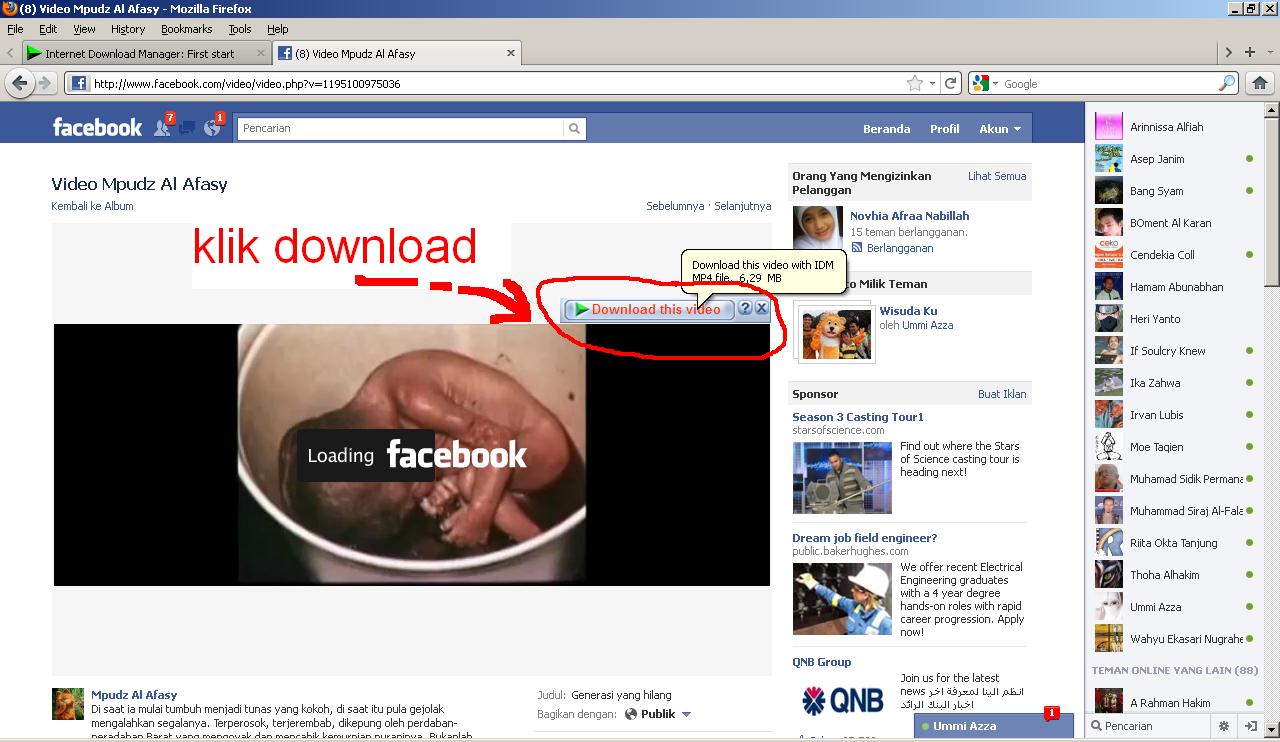Click Selanjutnya link
Image resolution: width=1280 pixels, height=742 pixels.
click(741, 206)
